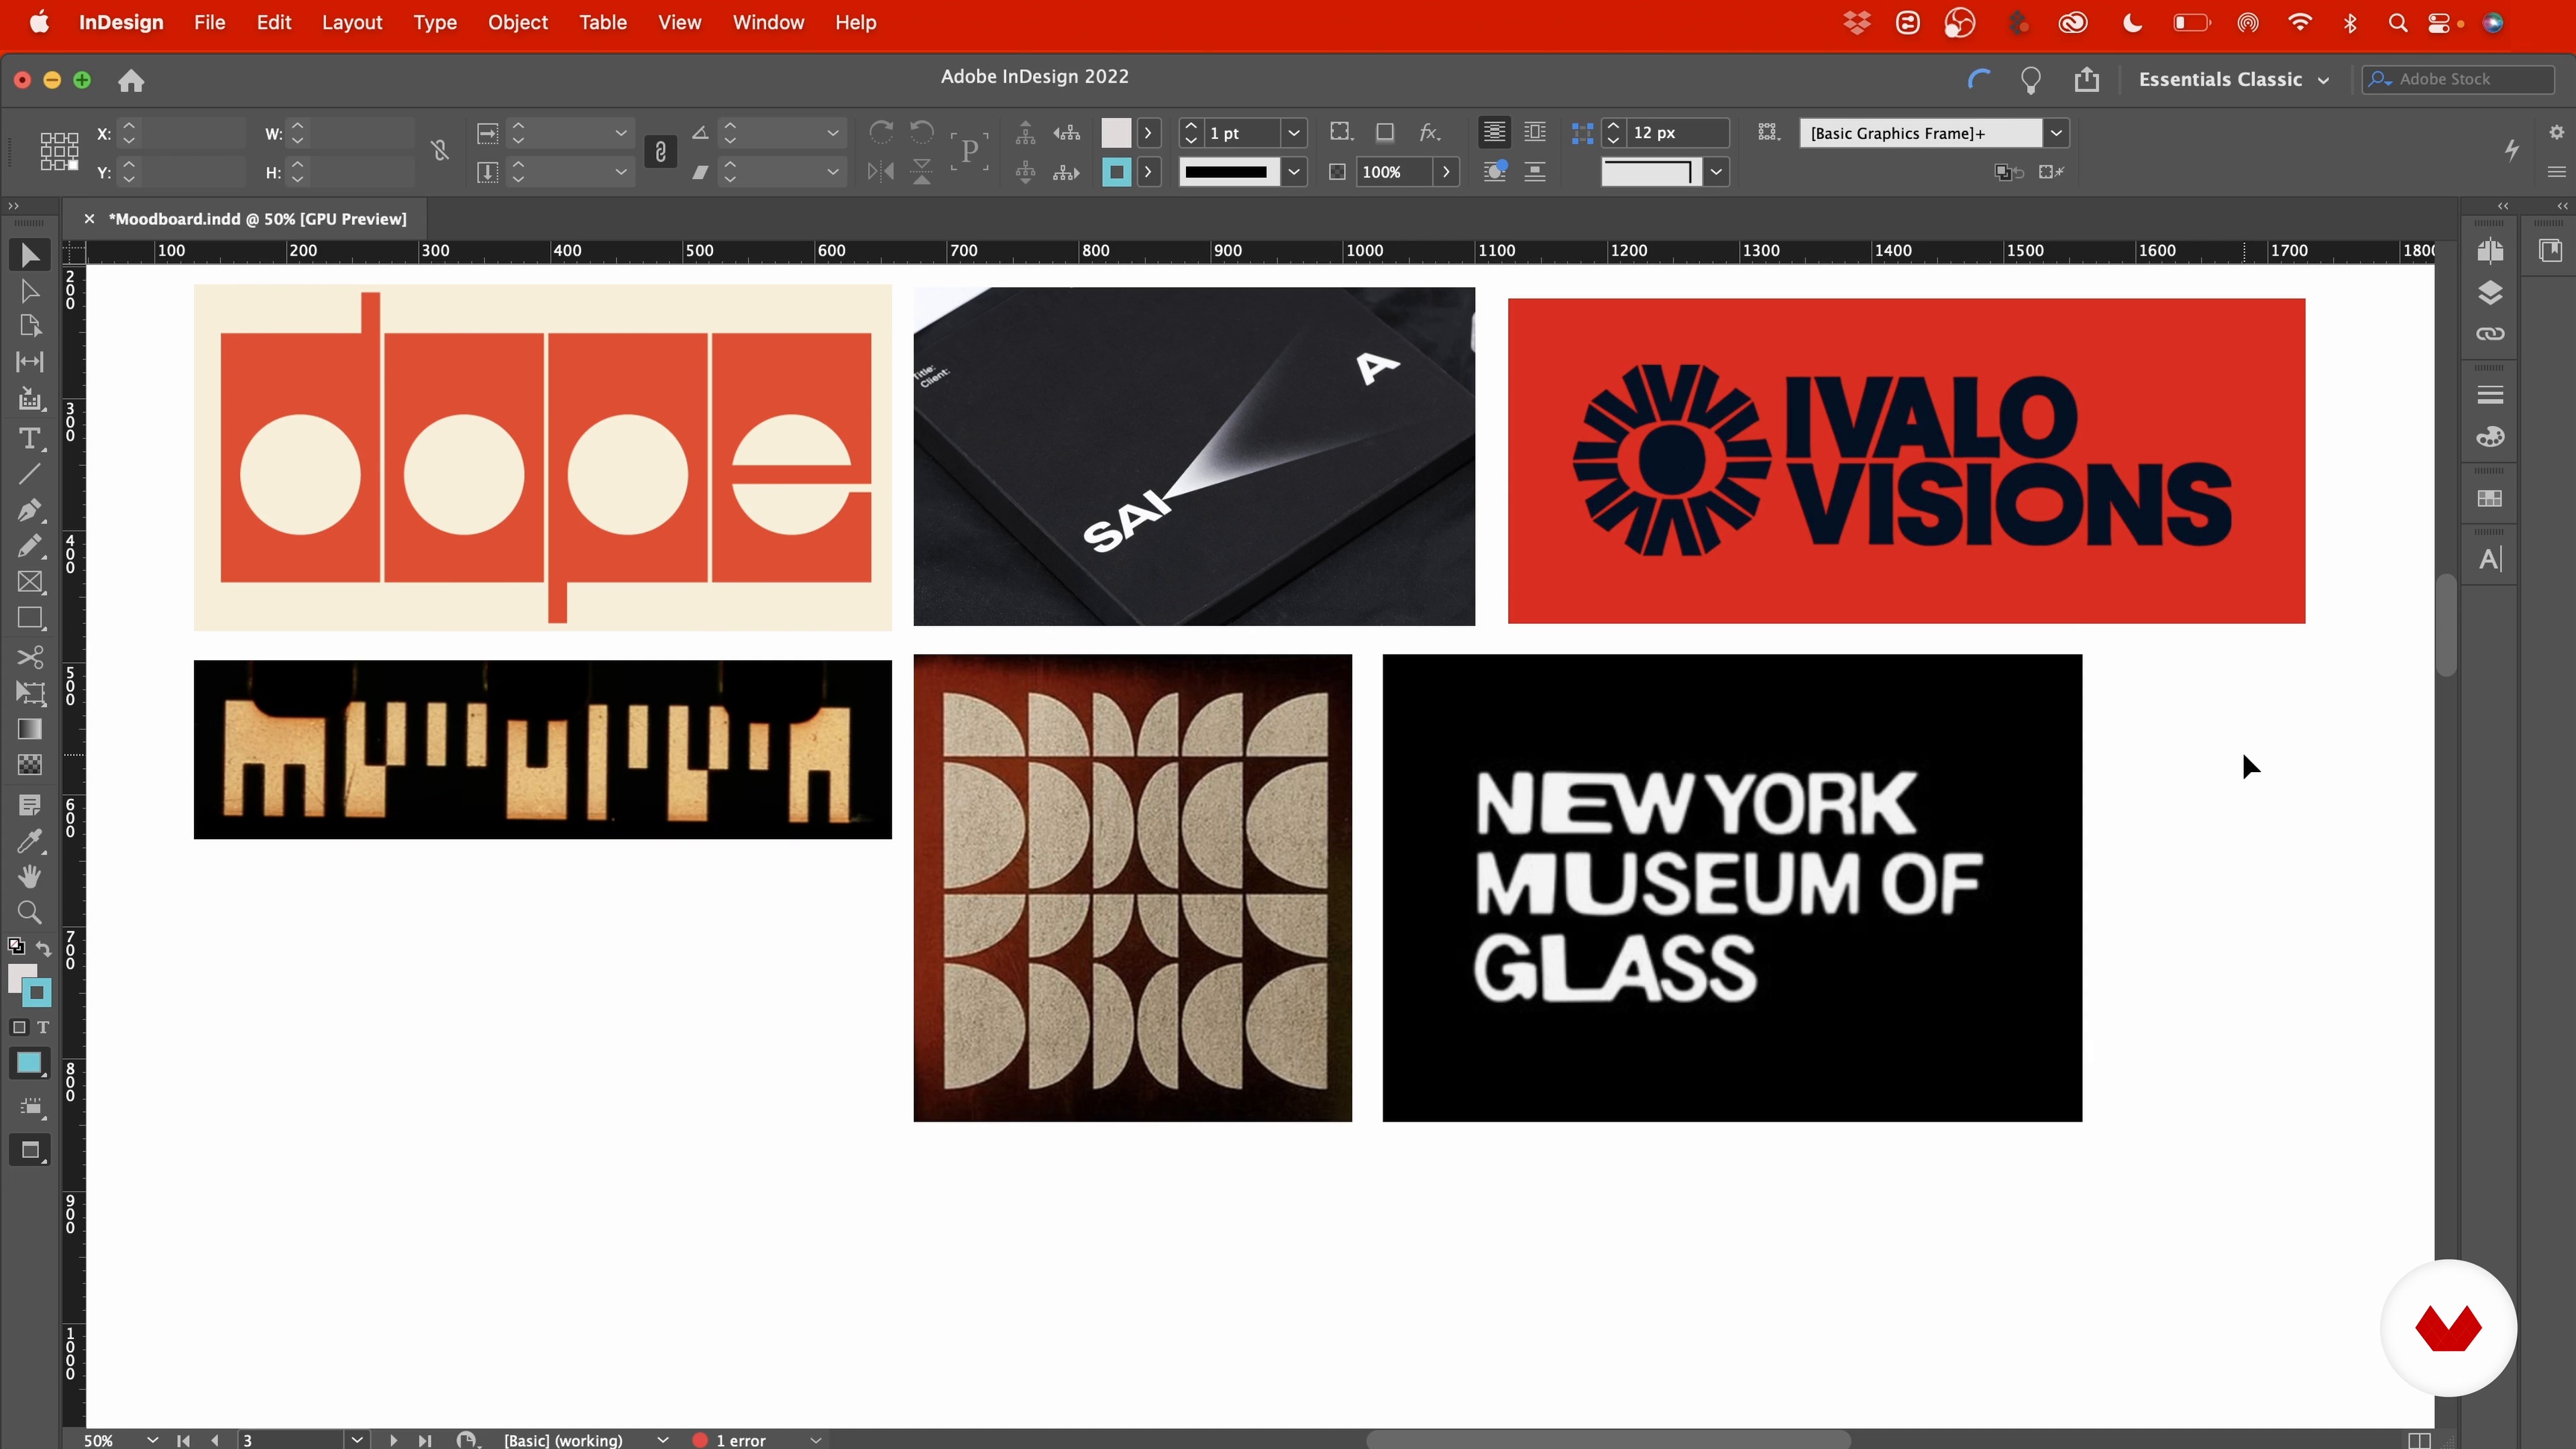2576x1449 pixels.
Task: Toggle constrain scaling percentages link
Action: click(660, 151)
